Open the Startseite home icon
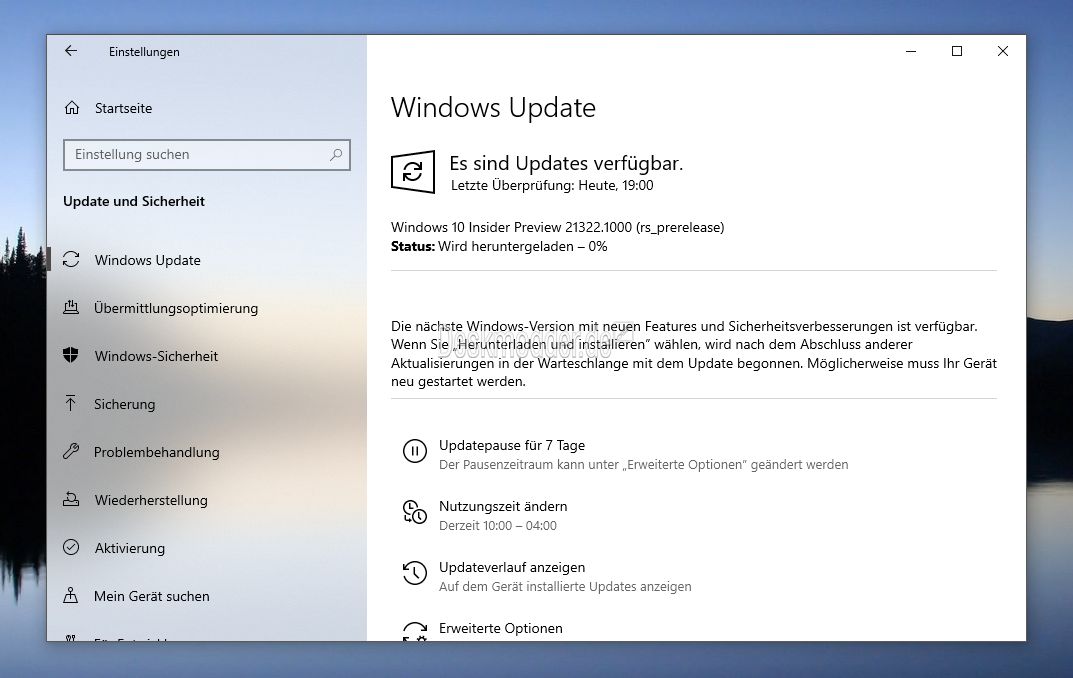This screenshot has height=678, width=1073. click(72, 108)
